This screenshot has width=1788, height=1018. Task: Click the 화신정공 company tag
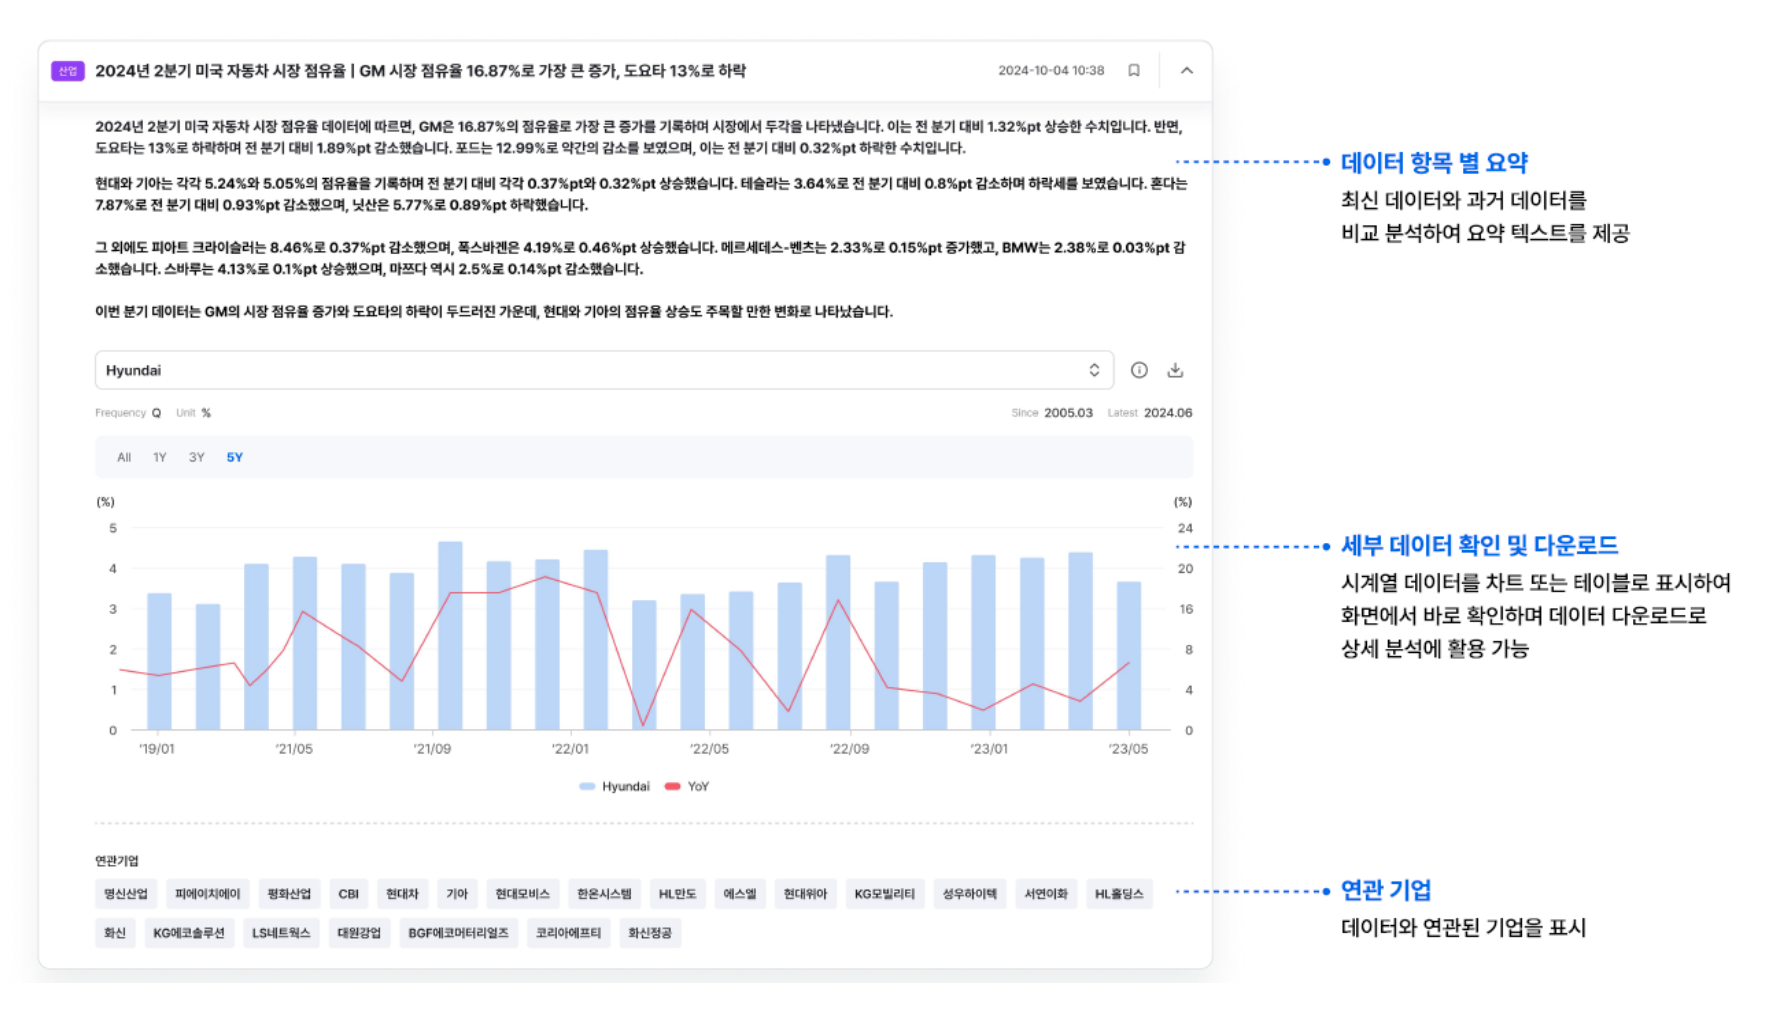[650, 932]
